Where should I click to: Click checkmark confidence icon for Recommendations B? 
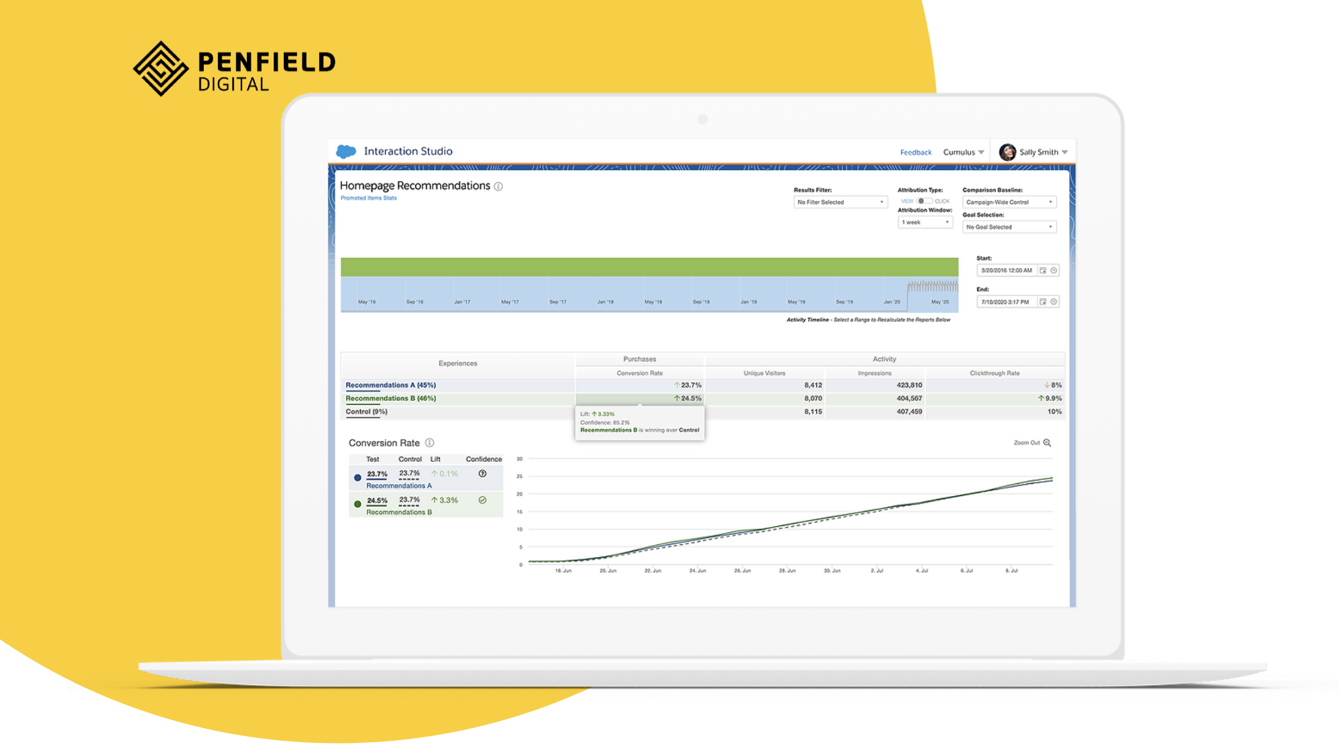(x=482, y=500)
